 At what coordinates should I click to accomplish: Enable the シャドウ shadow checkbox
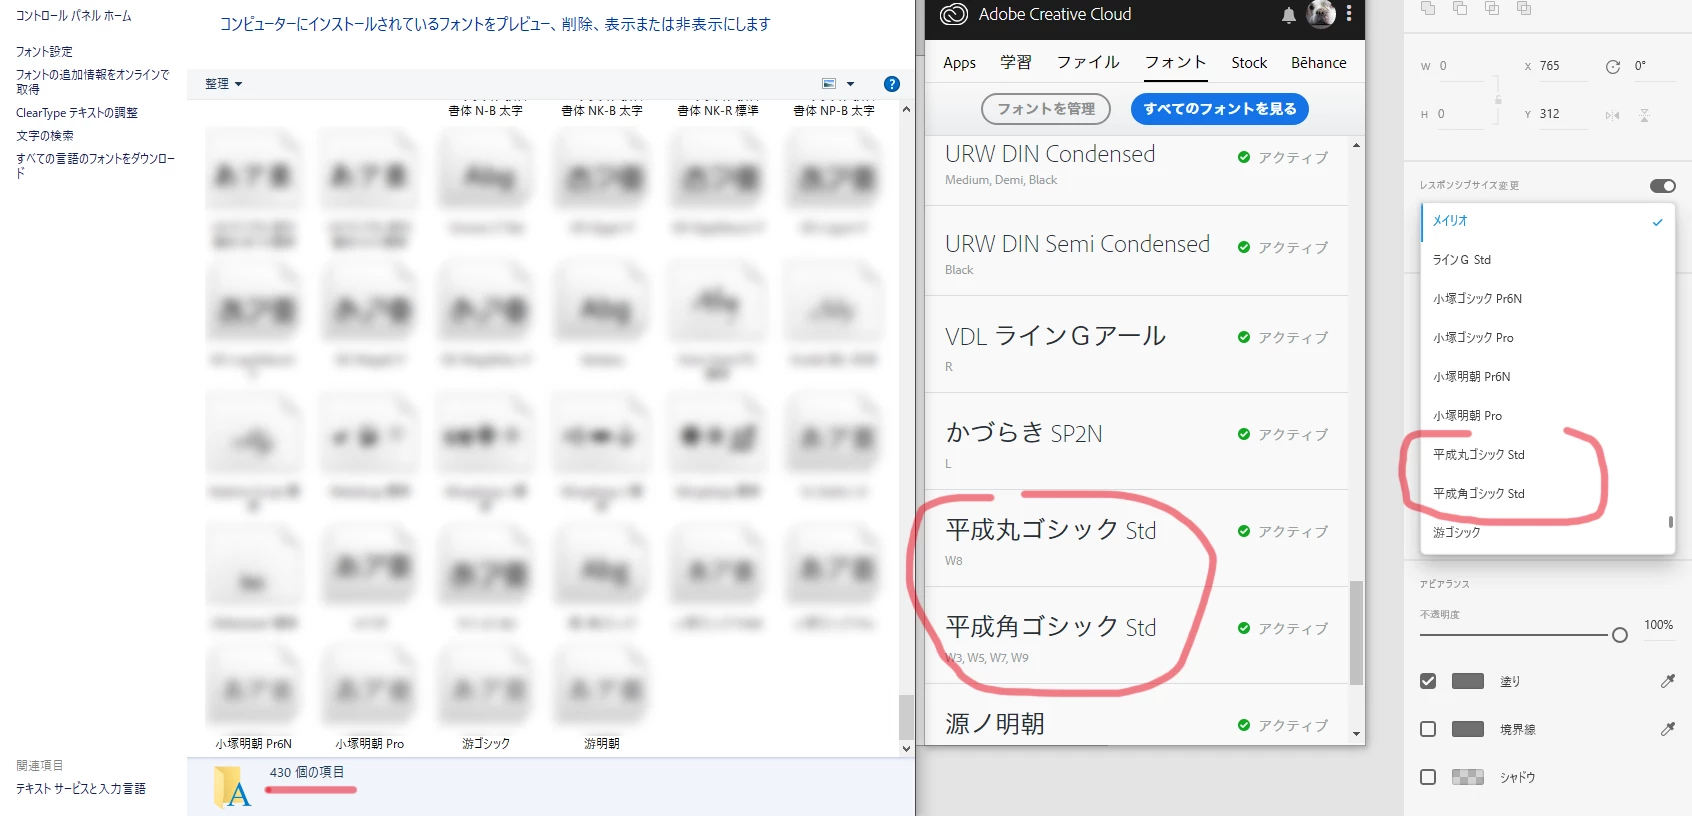pos(1428,777)
